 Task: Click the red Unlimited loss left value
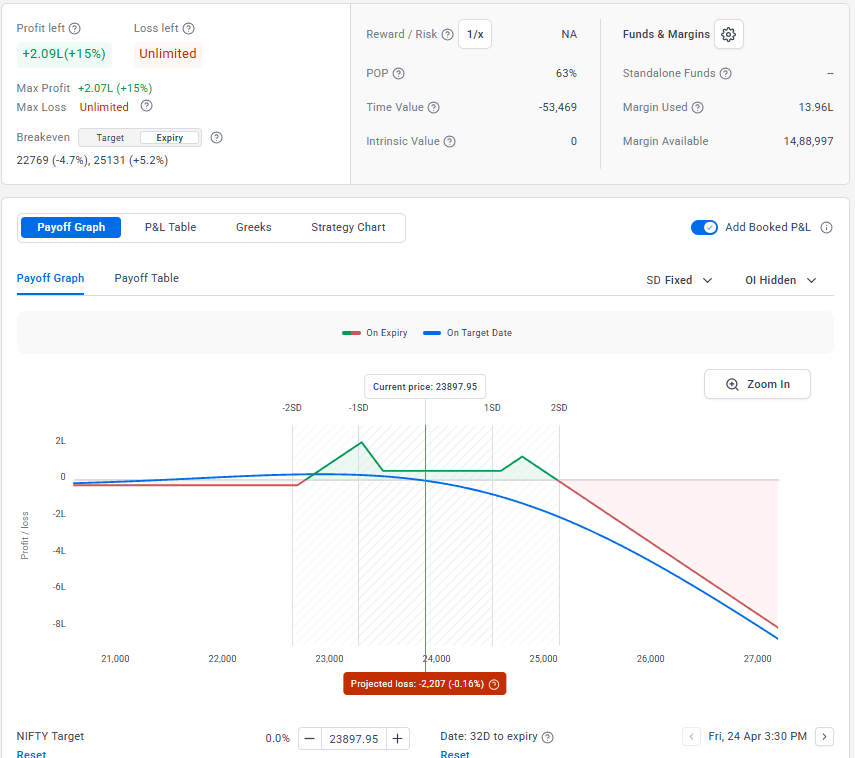[167, 54]
